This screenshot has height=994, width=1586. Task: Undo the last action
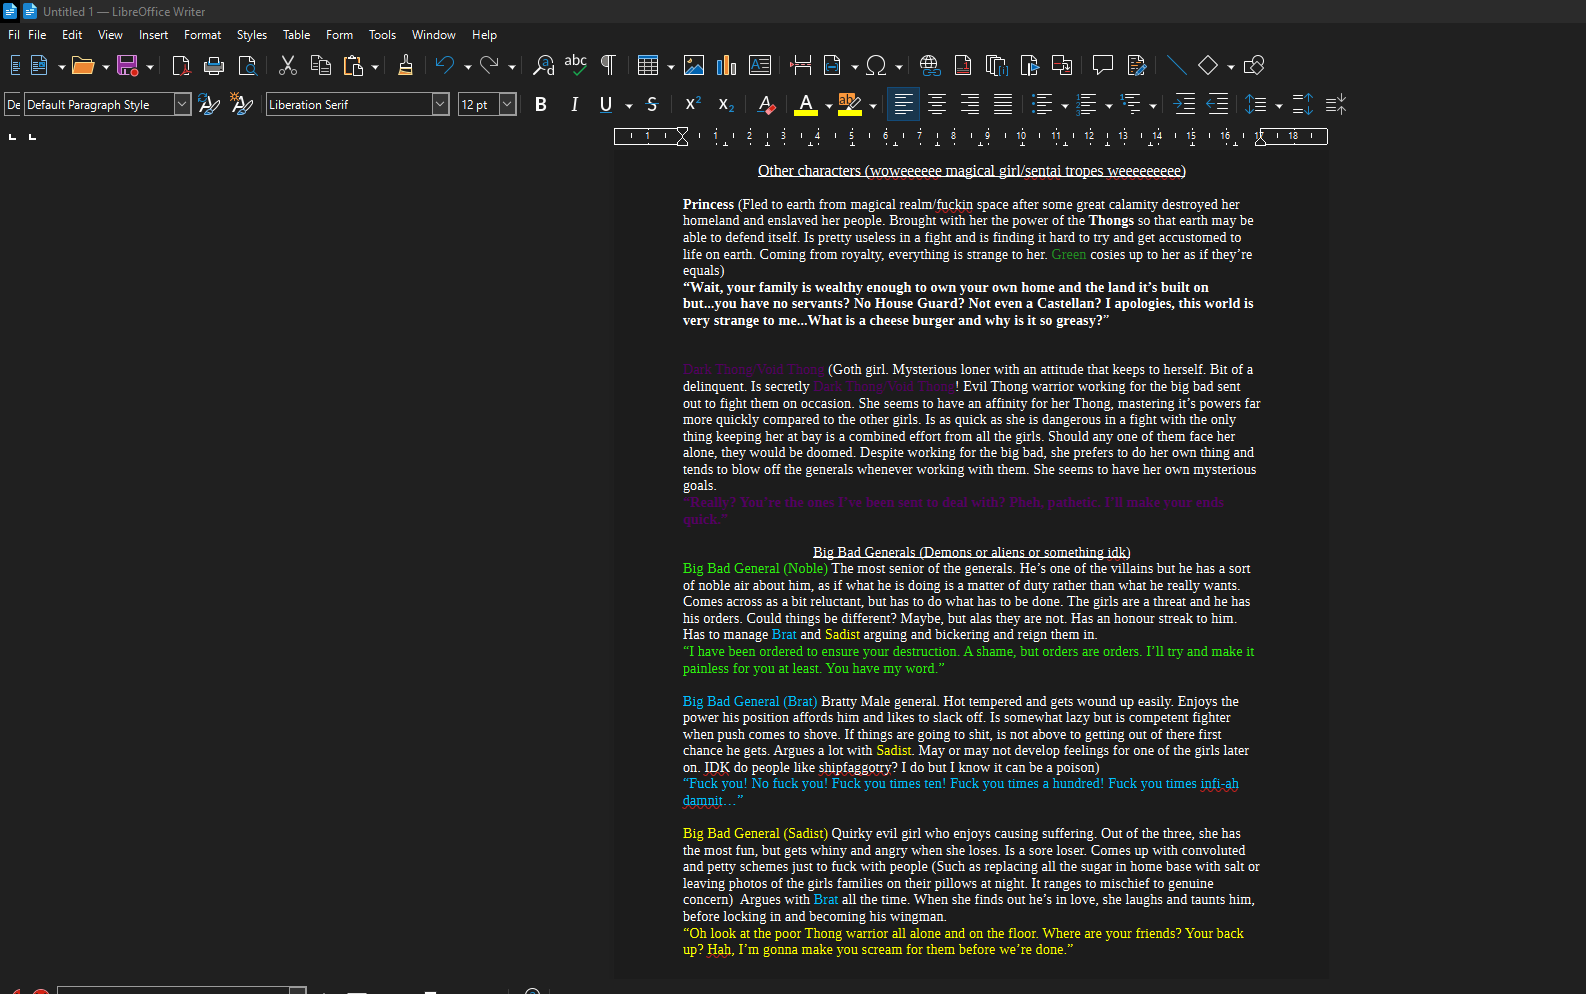point(445,66)
